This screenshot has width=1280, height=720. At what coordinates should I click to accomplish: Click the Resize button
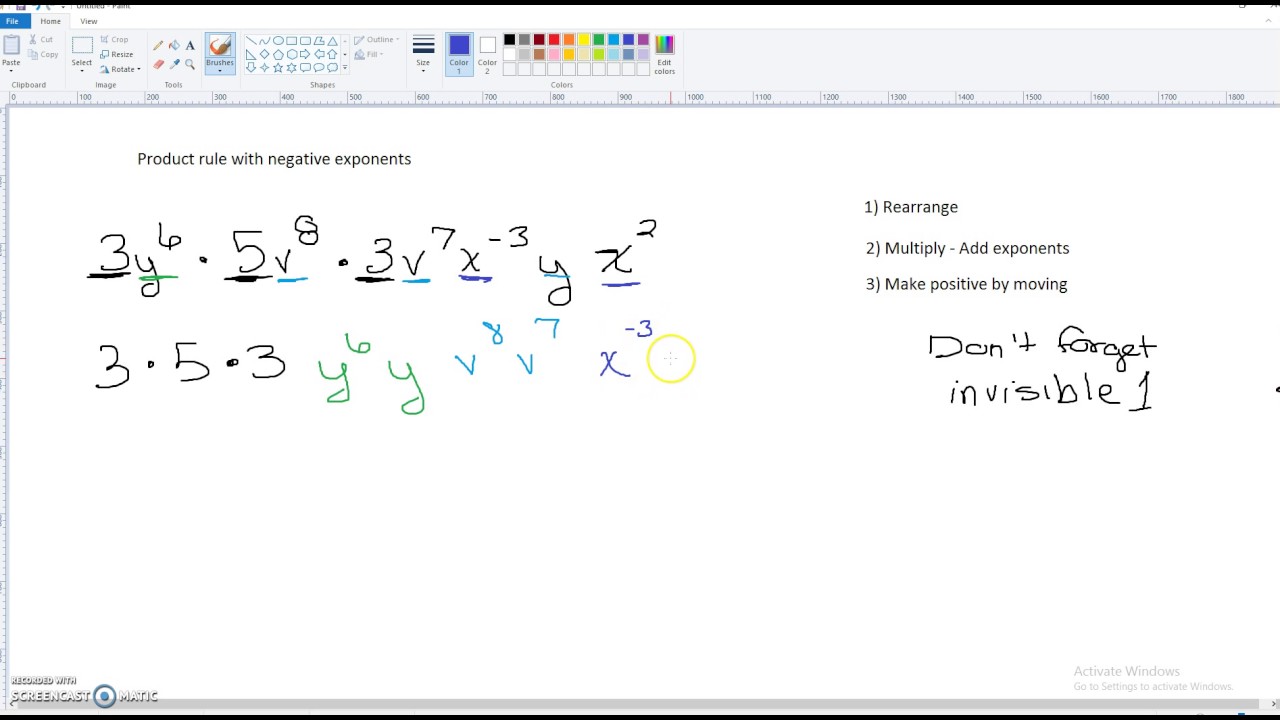tap(117, 54)
